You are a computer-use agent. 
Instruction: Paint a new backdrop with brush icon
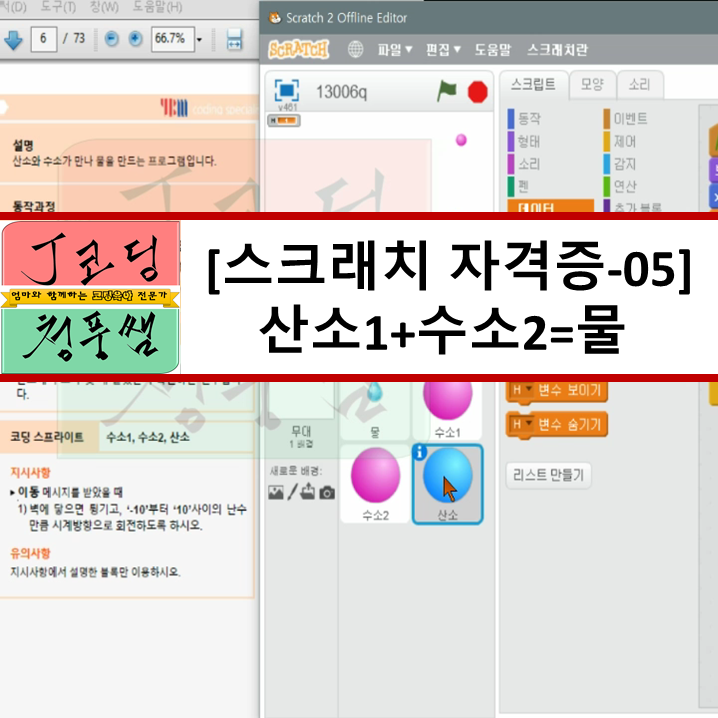[292, 493]
